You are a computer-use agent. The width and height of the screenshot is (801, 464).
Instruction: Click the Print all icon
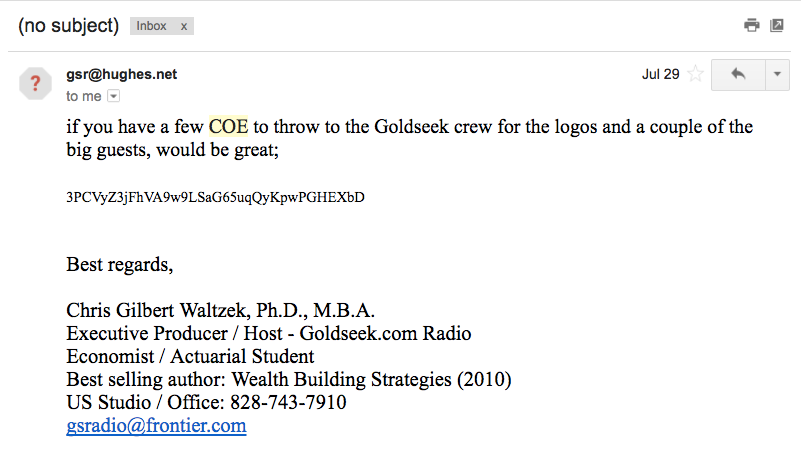pyautogui.click(x=752, y=25)
